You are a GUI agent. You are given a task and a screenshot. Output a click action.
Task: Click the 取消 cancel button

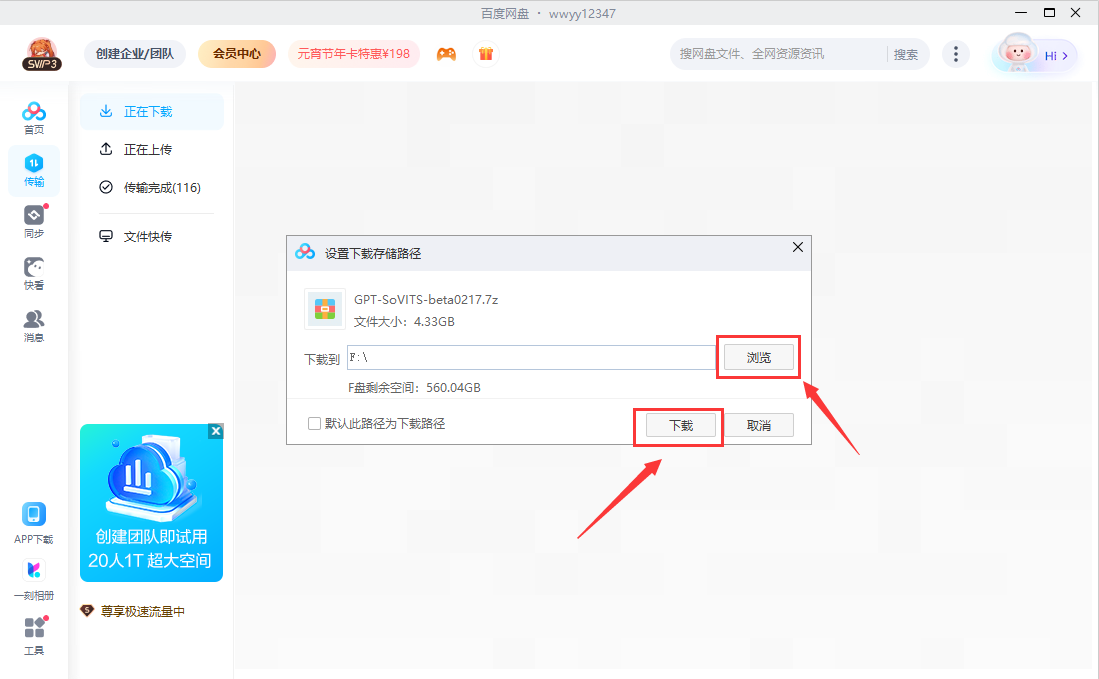[758, 425]
